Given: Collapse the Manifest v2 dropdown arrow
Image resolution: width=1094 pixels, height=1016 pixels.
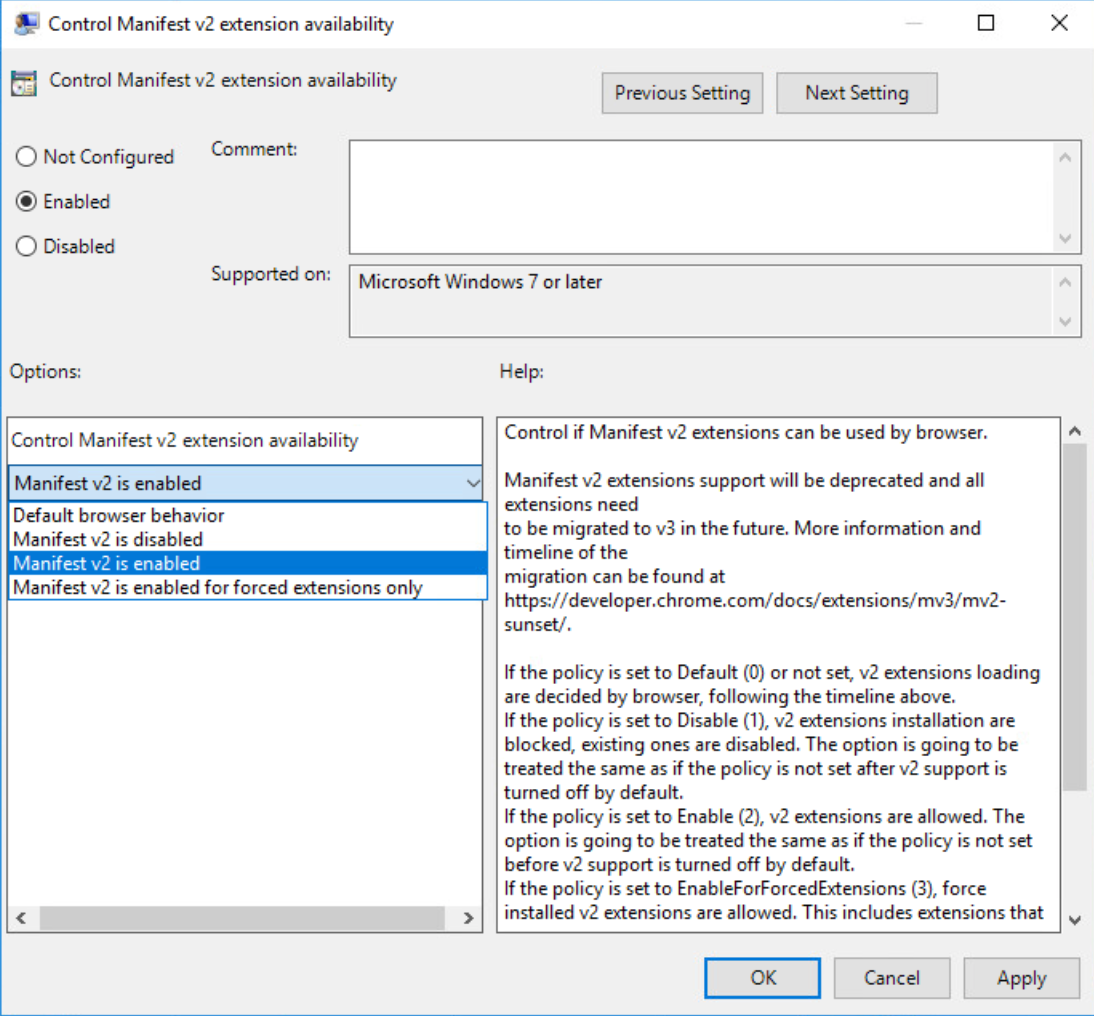Looking at the screenshot, I should pos(472,484).
